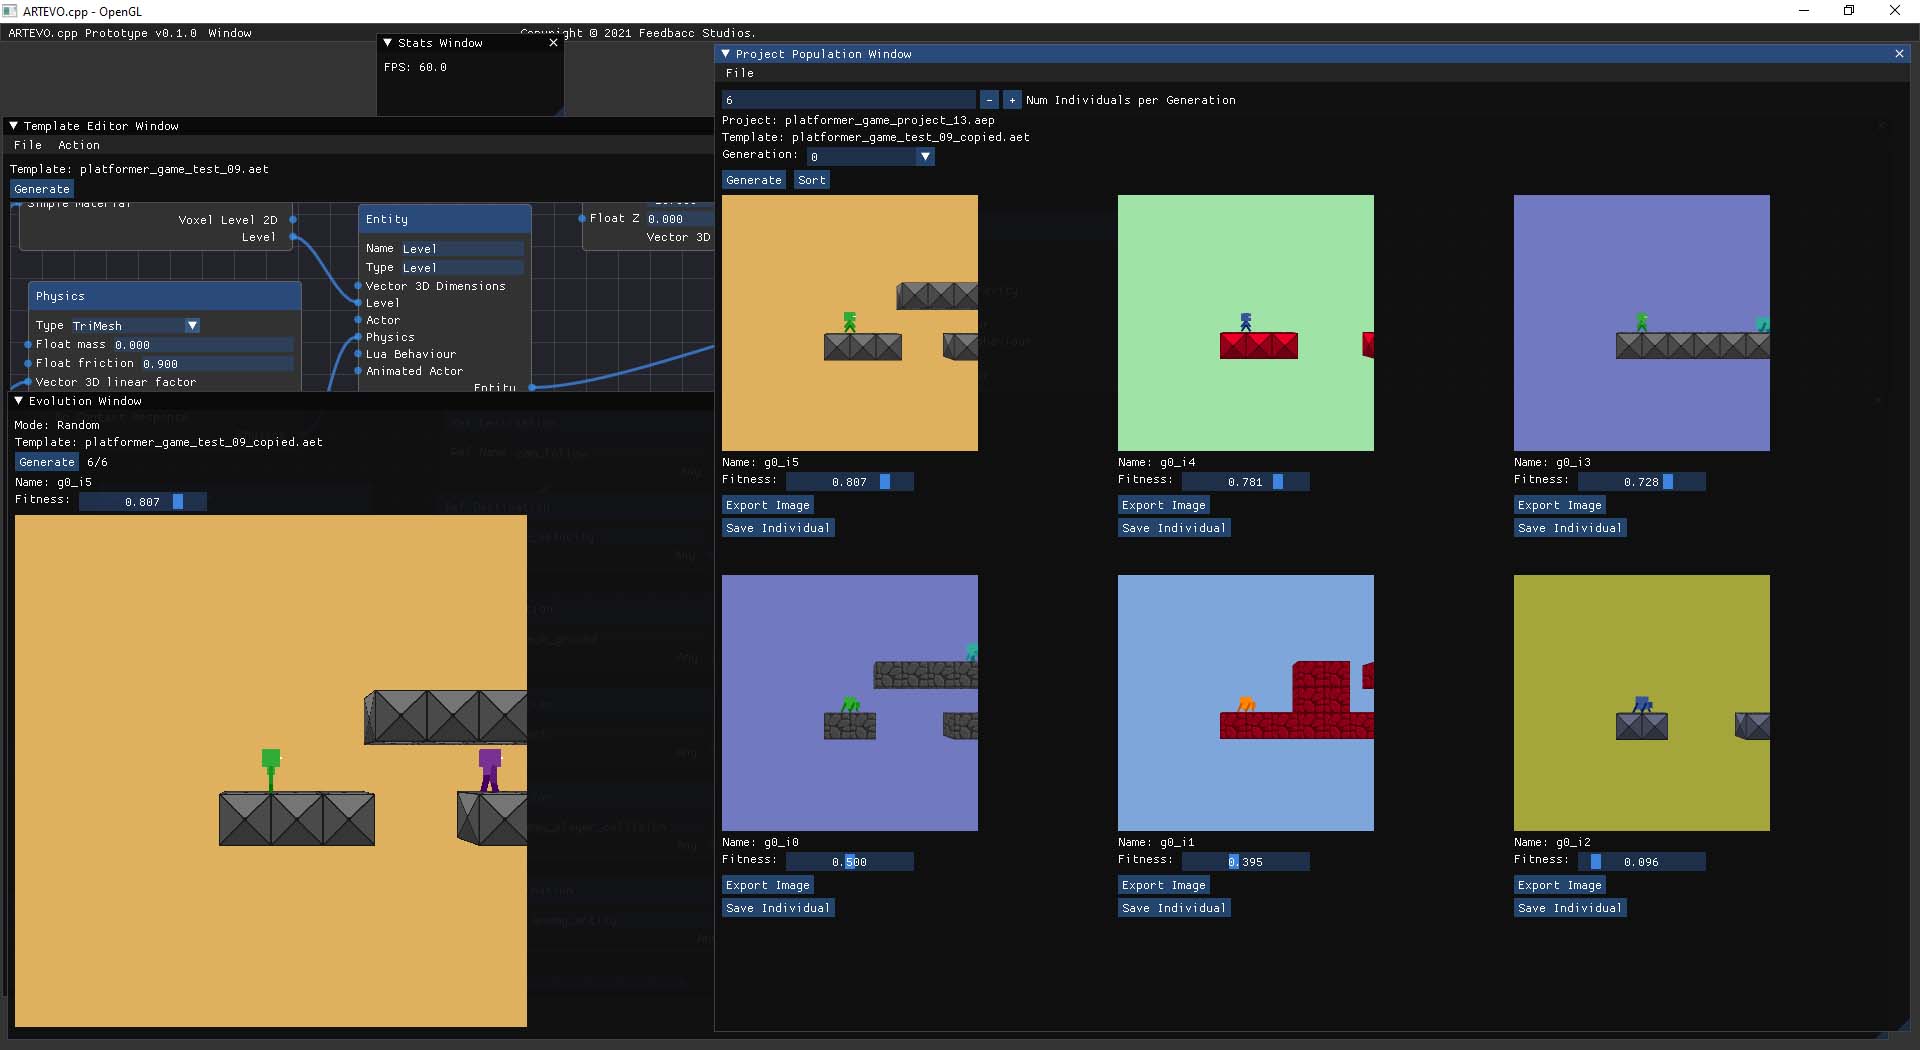This screenshot has width=1920, height=1050.
Task: Open the Window menu in top bar
Action: coord(230,33)
